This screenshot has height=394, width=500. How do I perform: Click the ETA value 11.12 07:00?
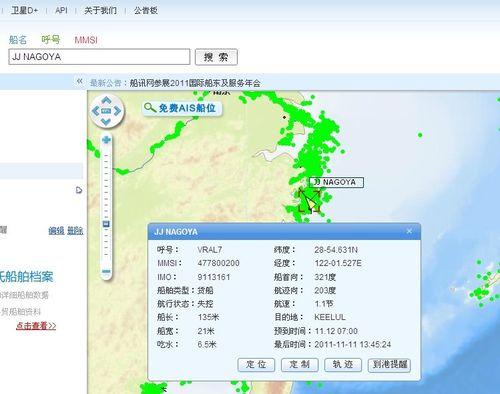[x=336, y=331]
